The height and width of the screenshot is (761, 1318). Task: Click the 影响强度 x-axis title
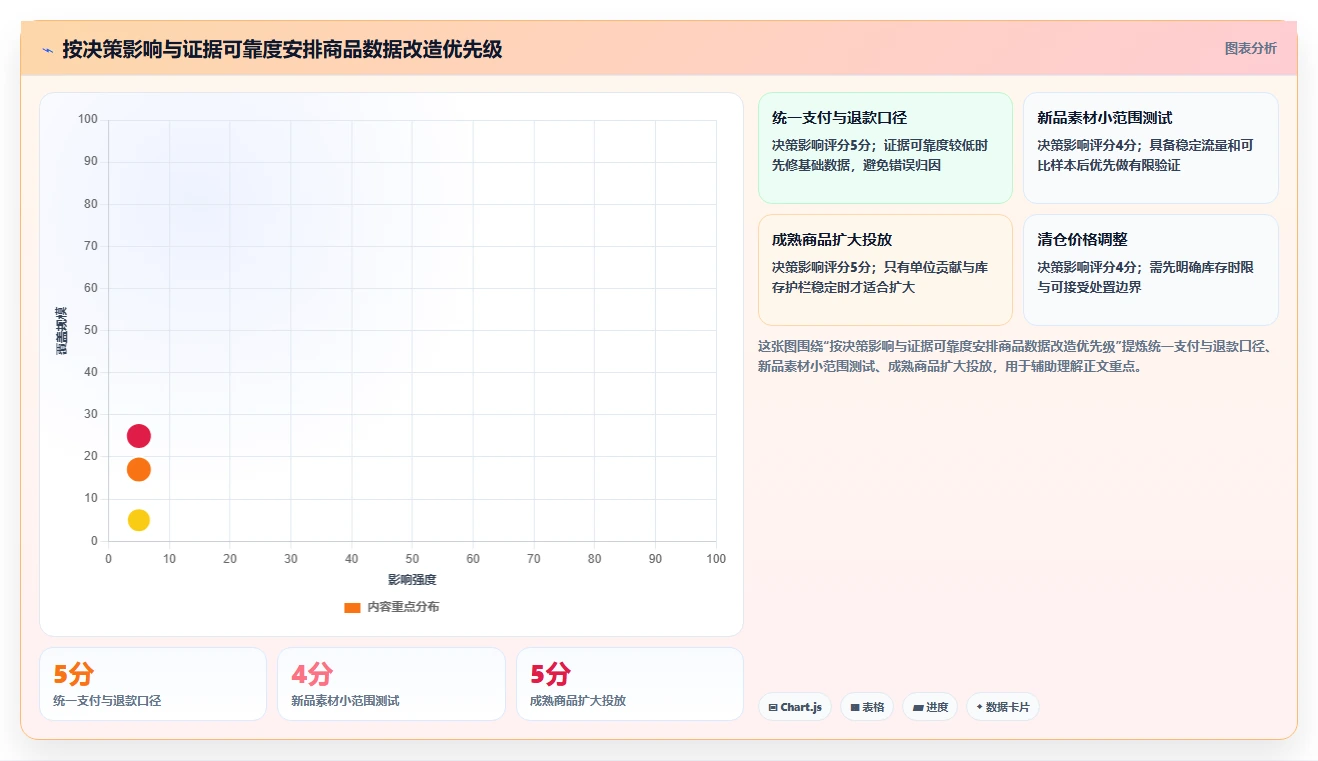pos(412,580)
